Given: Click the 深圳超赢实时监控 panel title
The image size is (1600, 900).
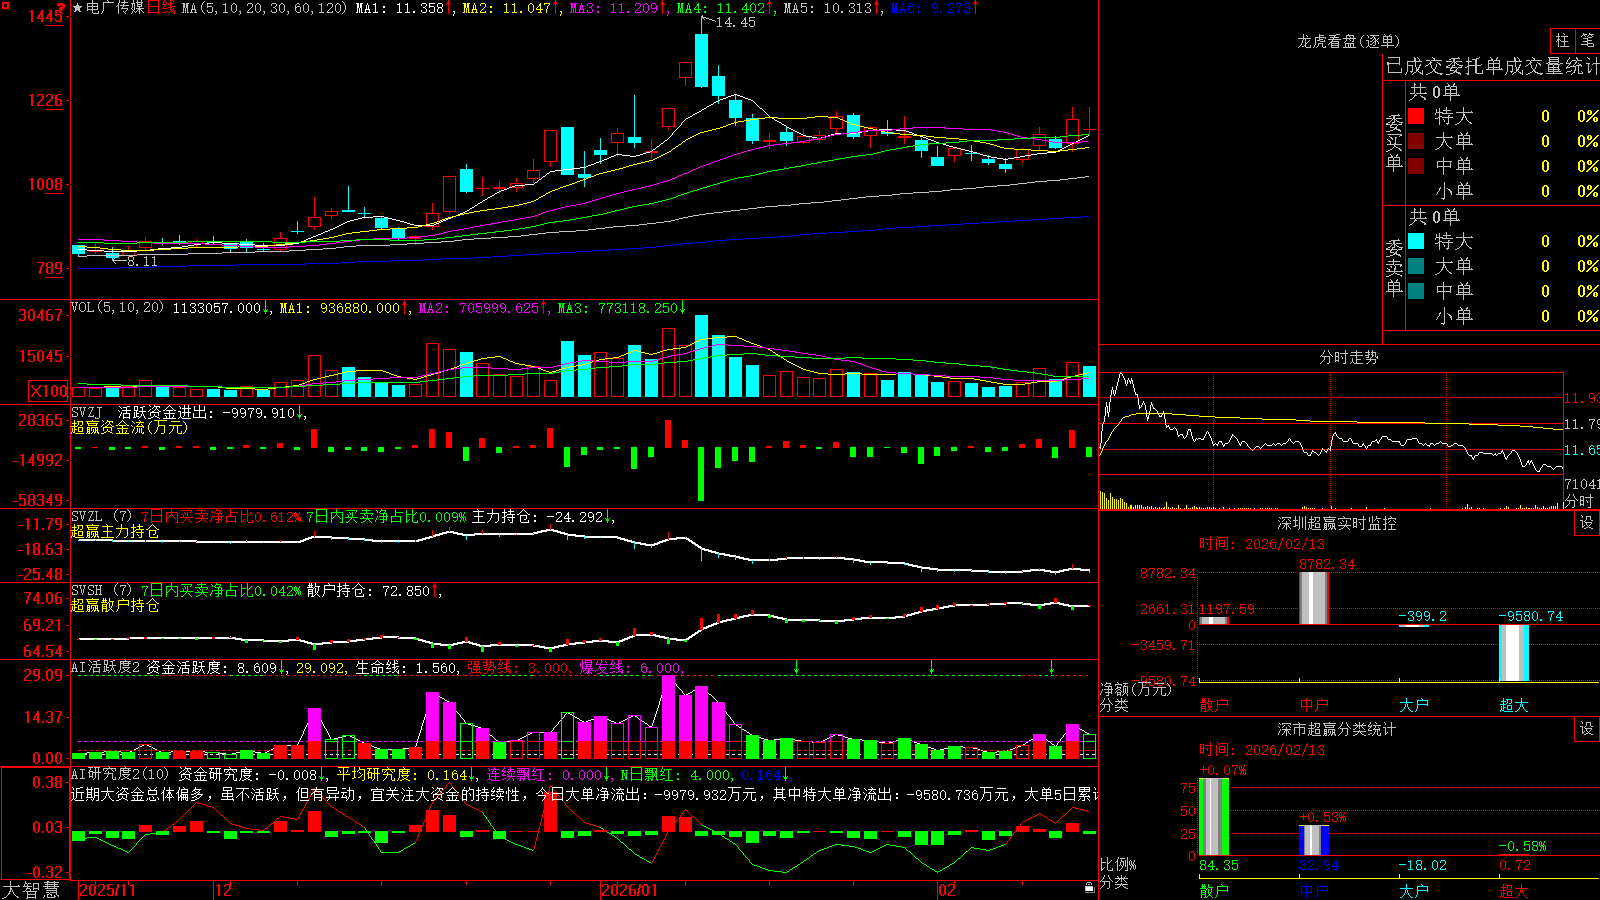Looking at the screenshot, I should (x=1337, y=523).
